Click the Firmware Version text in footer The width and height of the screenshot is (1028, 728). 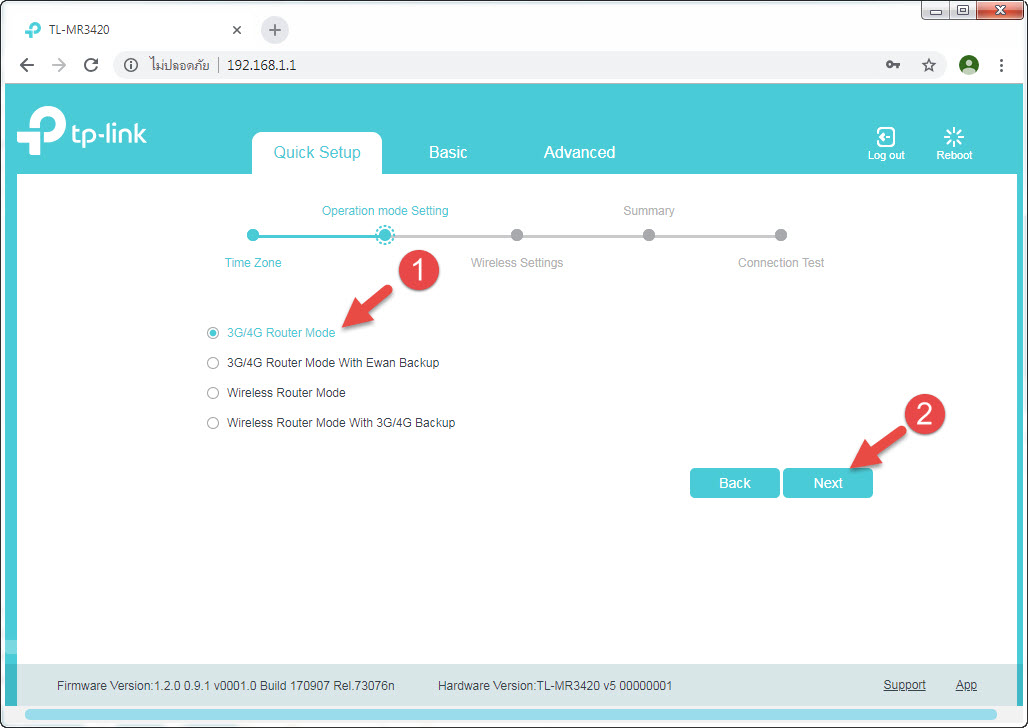pos(226,685)
